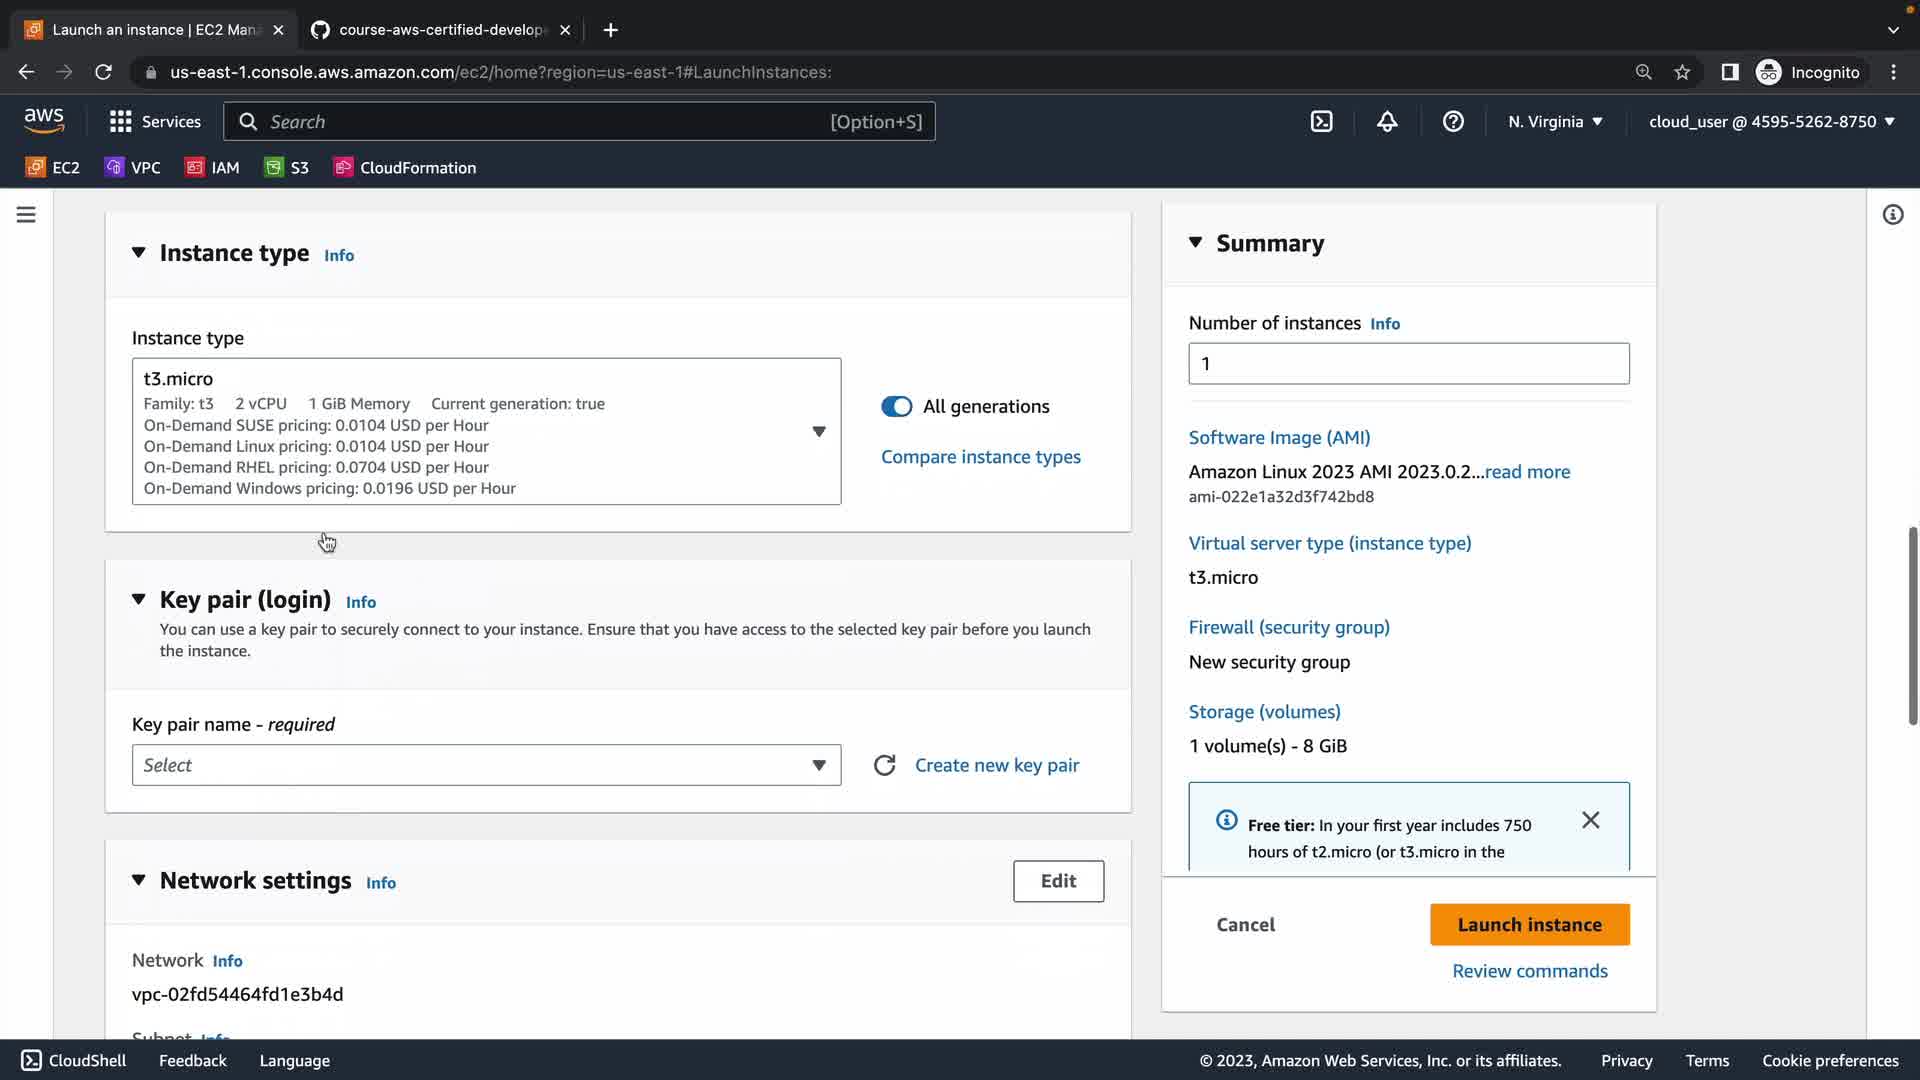The width and height of the screenshot is (1920, 1080).
Task: Open the N. Virginia region menu
Action: click(1555, 121)
